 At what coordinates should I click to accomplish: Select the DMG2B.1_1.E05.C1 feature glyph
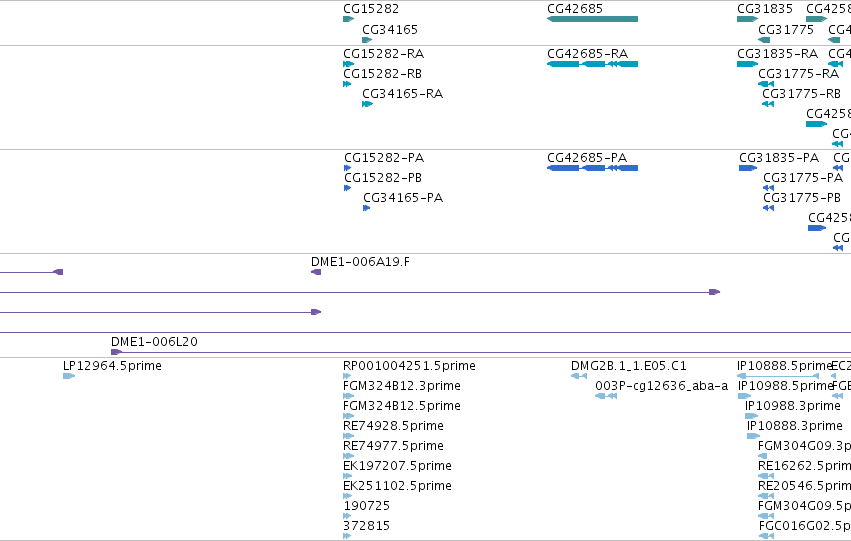[x=579, y=376]
